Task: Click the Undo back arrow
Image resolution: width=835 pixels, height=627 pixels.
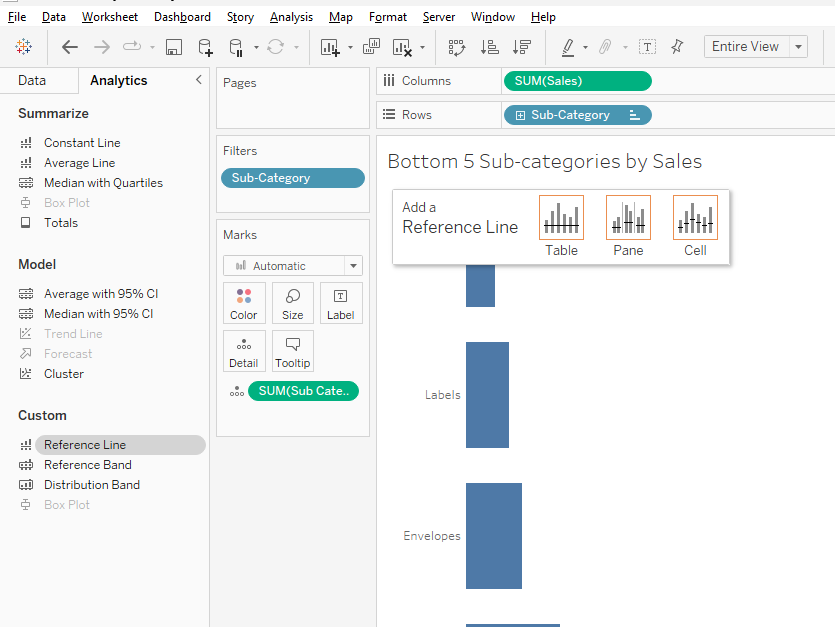Action: tap(70, 47)
